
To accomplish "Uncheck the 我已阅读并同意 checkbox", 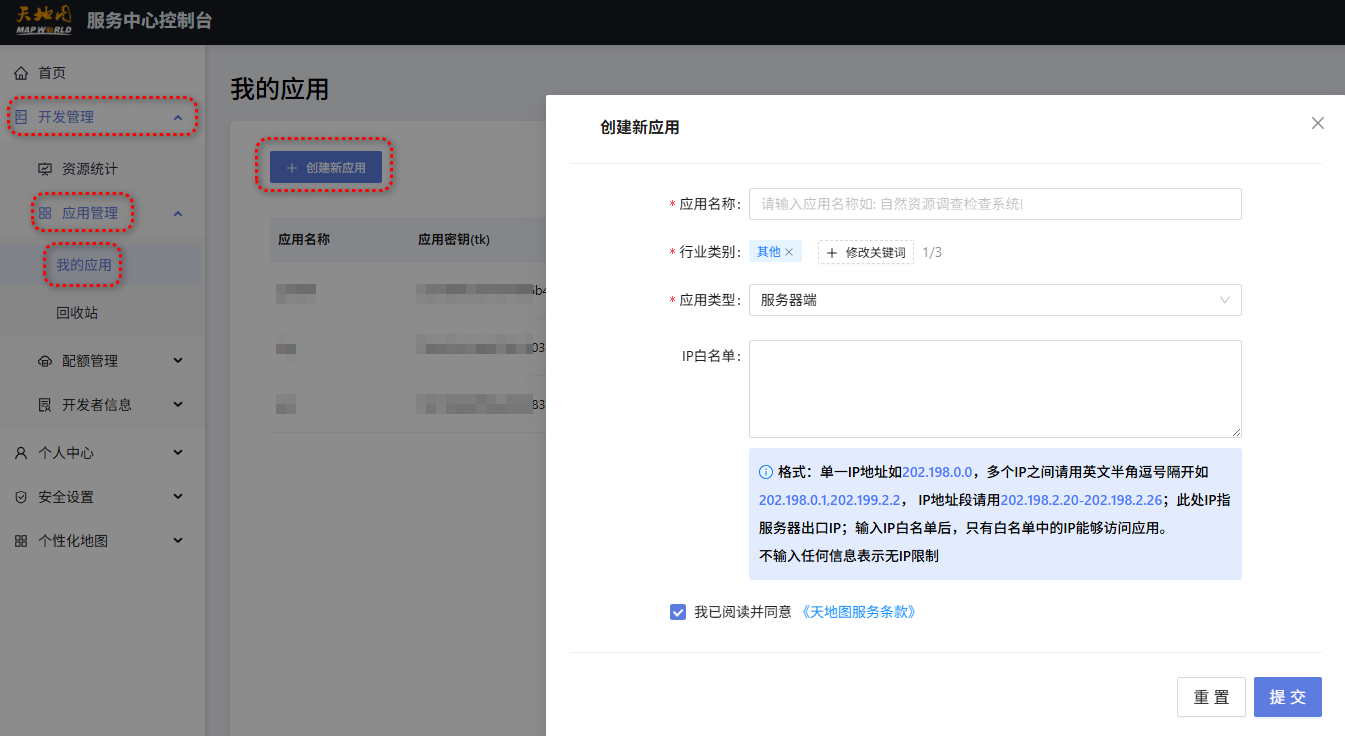I will 678,612.
